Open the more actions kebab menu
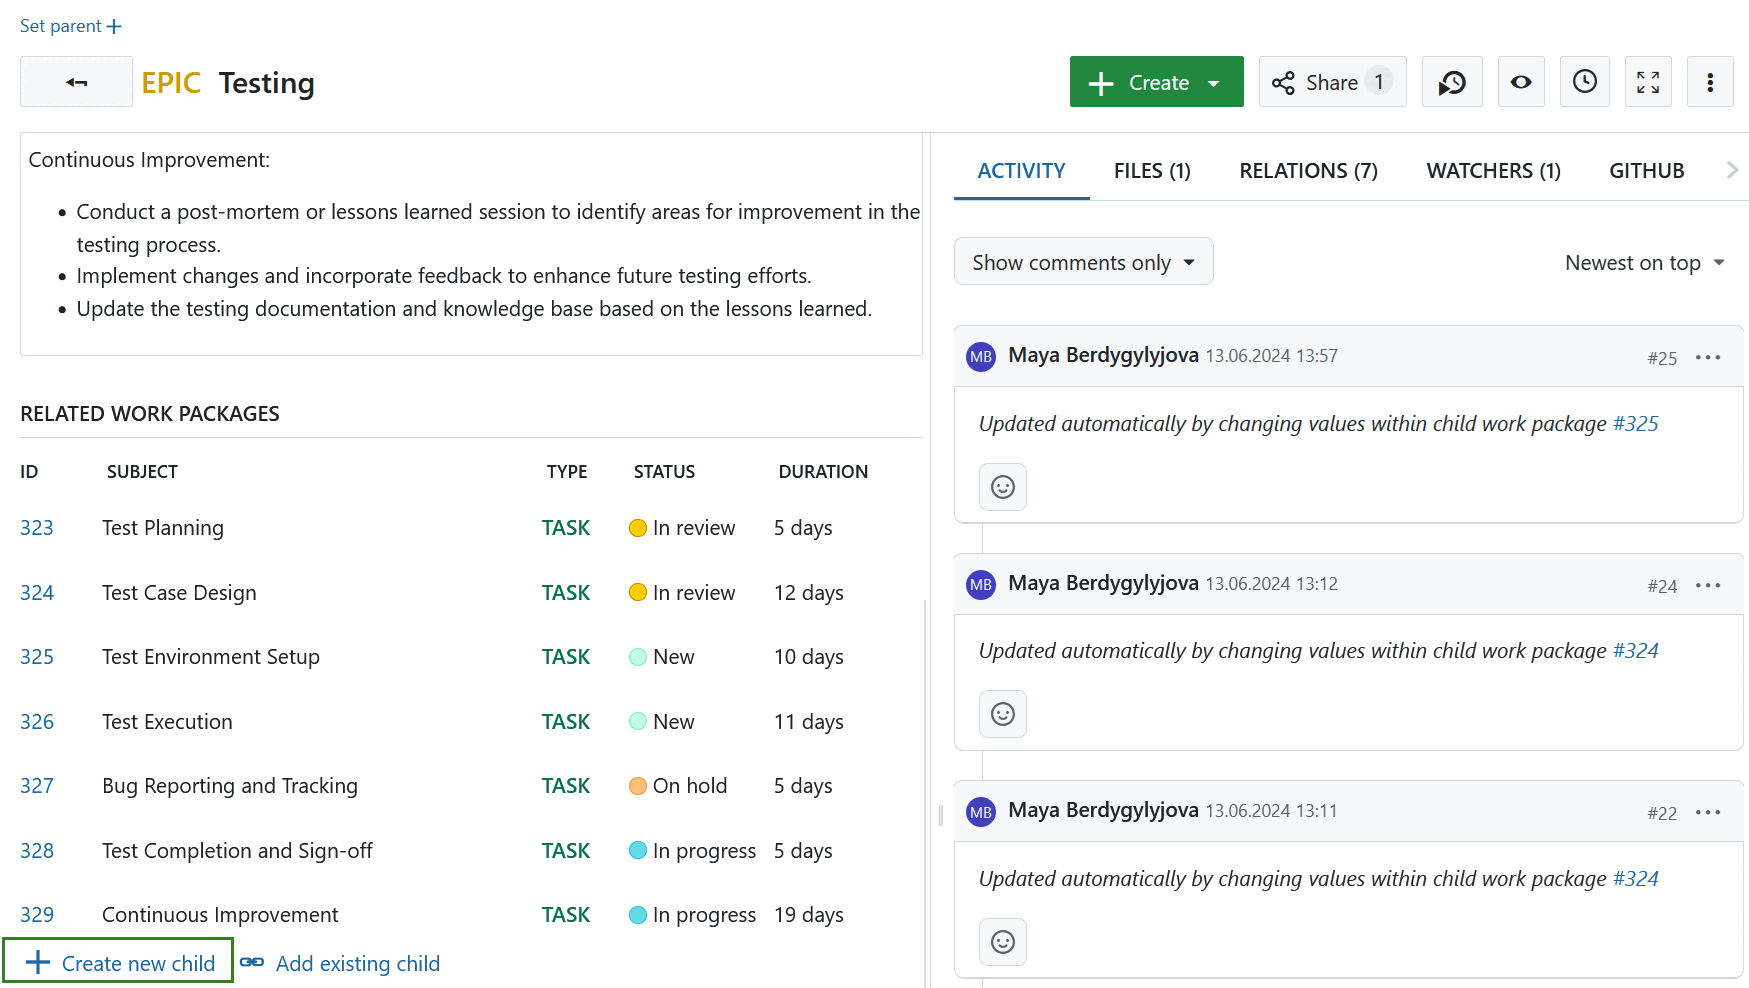Screen dimensions: 1749x988 (1710, 81)
